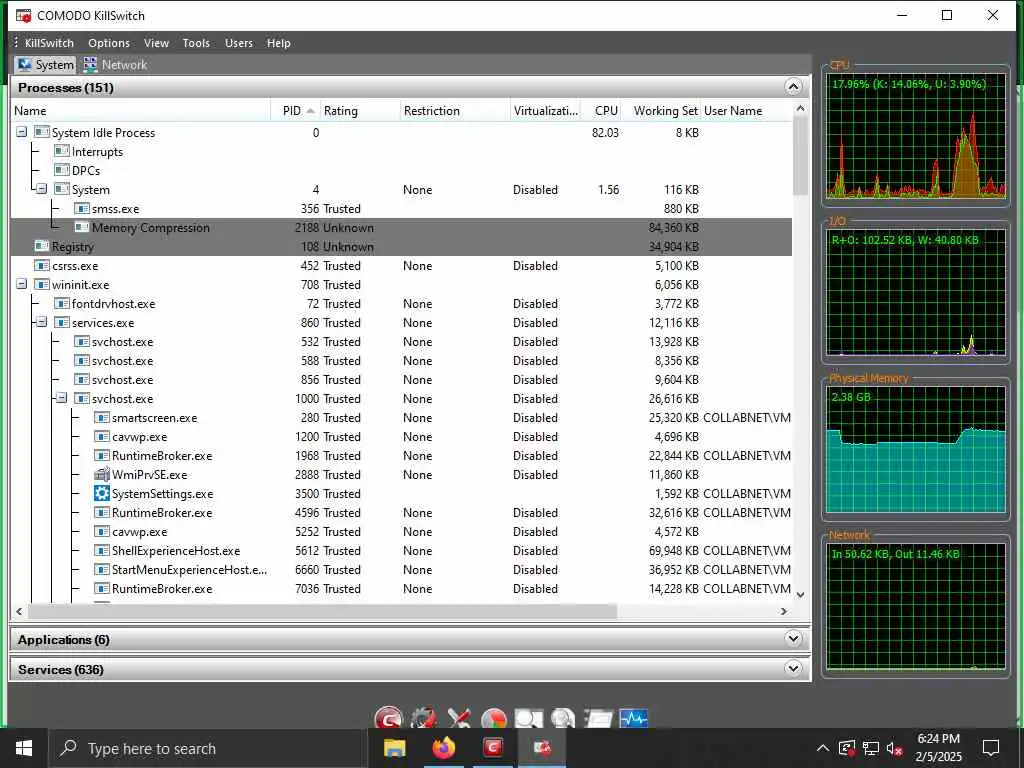Collapse the svchost.exe PID 1000 node

click(x=61, y=398)
